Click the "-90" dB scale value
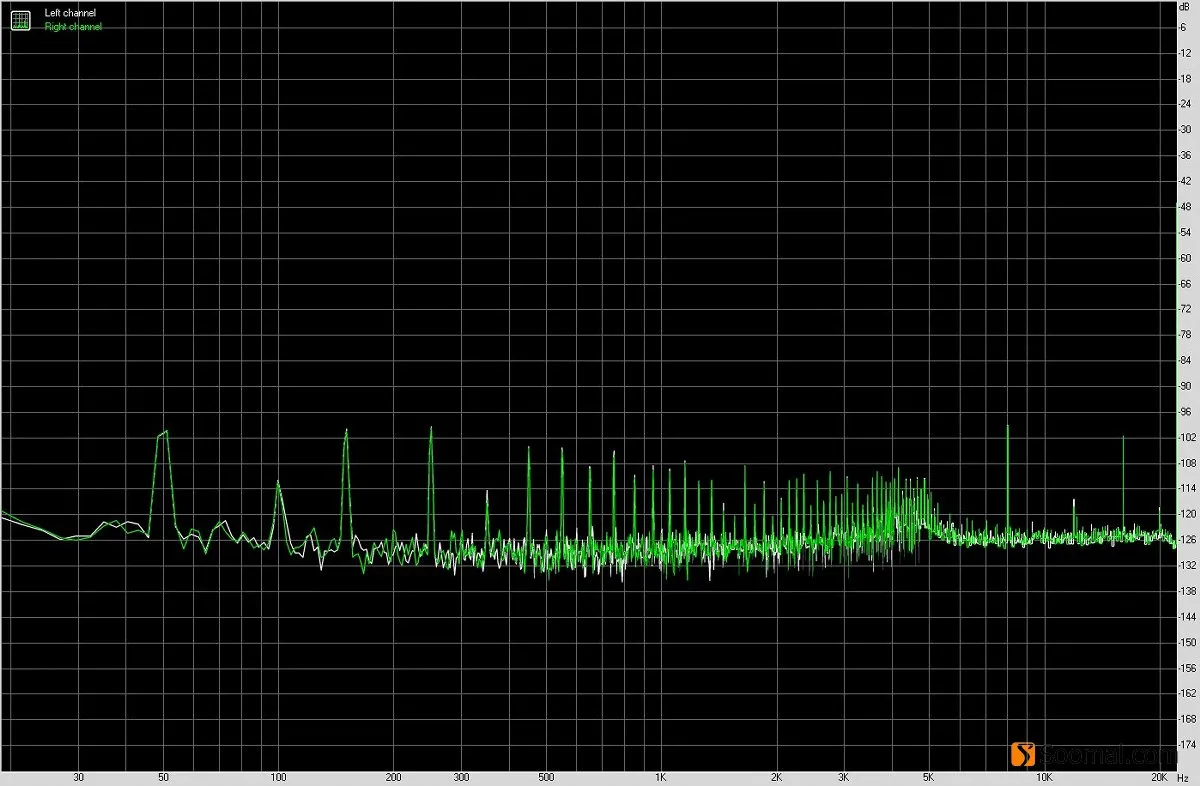This screenshot has width=1200, height=786. 1184,386
